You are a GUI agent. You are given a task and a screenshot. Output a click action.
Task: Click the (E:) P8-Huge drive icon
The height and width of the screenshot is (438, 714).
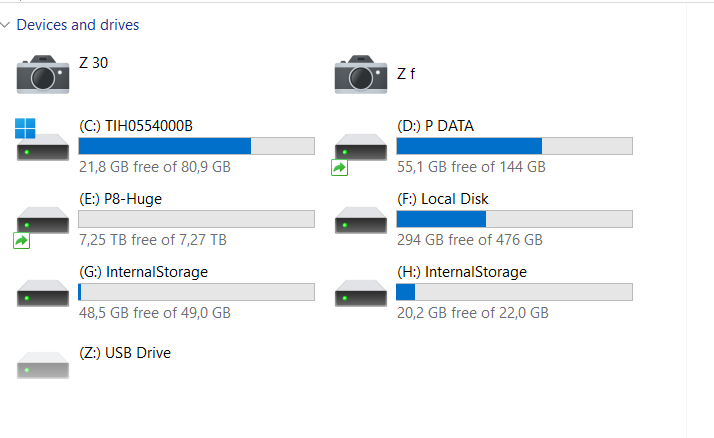(42, 222)
